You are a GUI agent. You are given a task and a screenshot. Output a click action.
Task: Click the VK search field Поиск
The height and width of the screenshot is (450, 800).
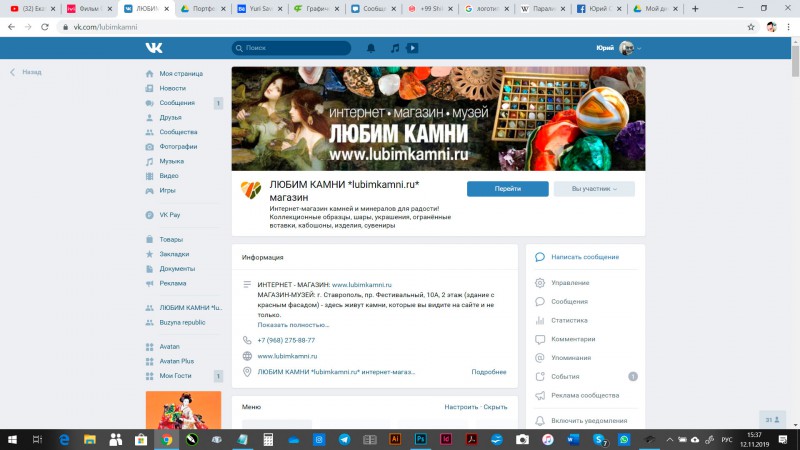pyautogui.click(x=291, y=48)
